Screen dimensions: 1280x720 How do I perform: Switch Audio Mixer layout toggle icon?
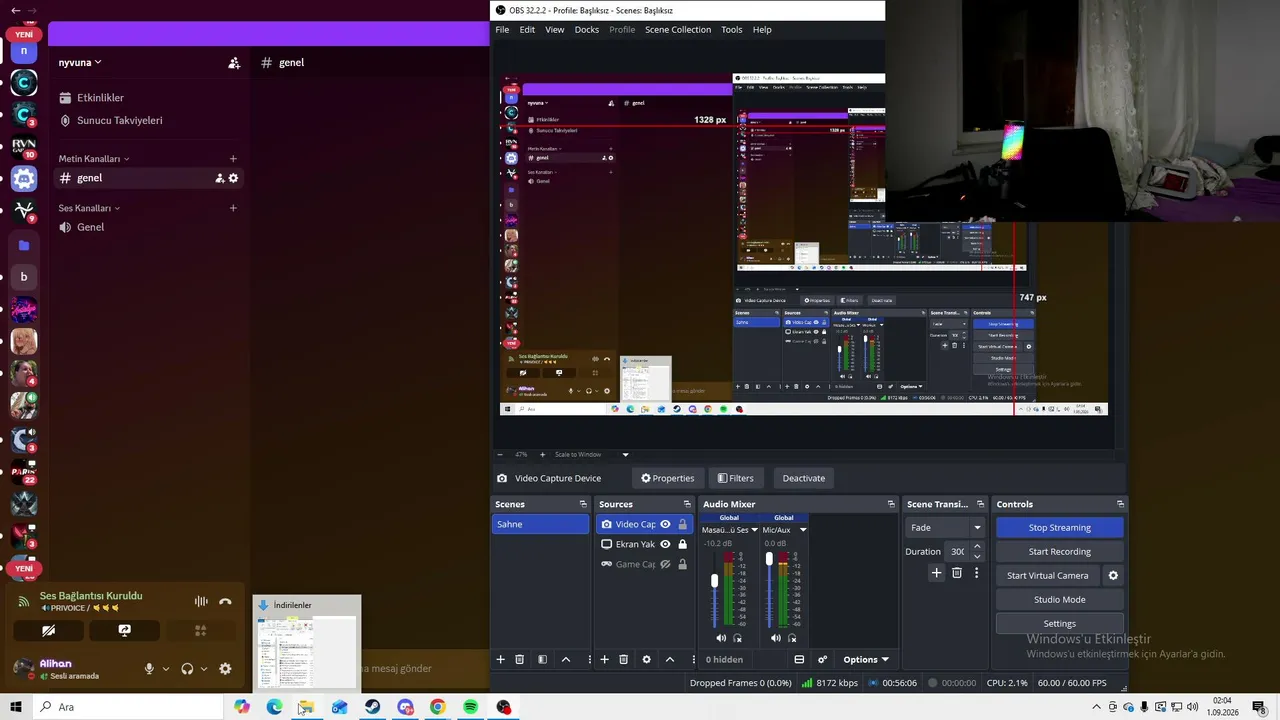(799, 659)
